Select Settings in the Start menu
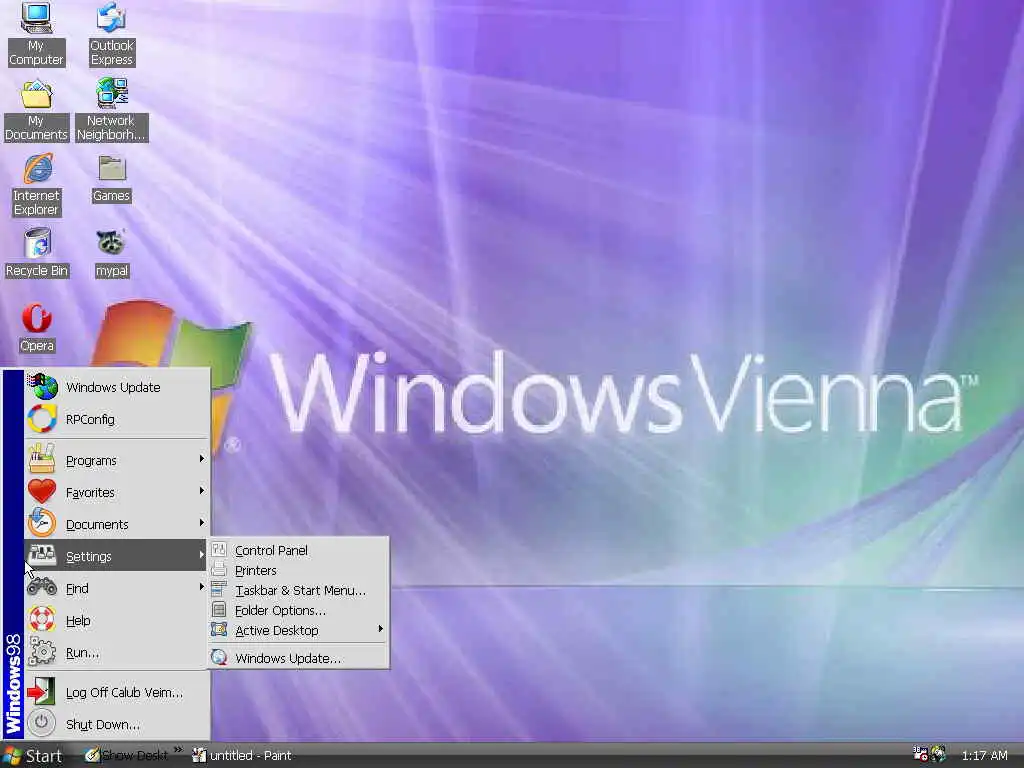 pos(116,556)
